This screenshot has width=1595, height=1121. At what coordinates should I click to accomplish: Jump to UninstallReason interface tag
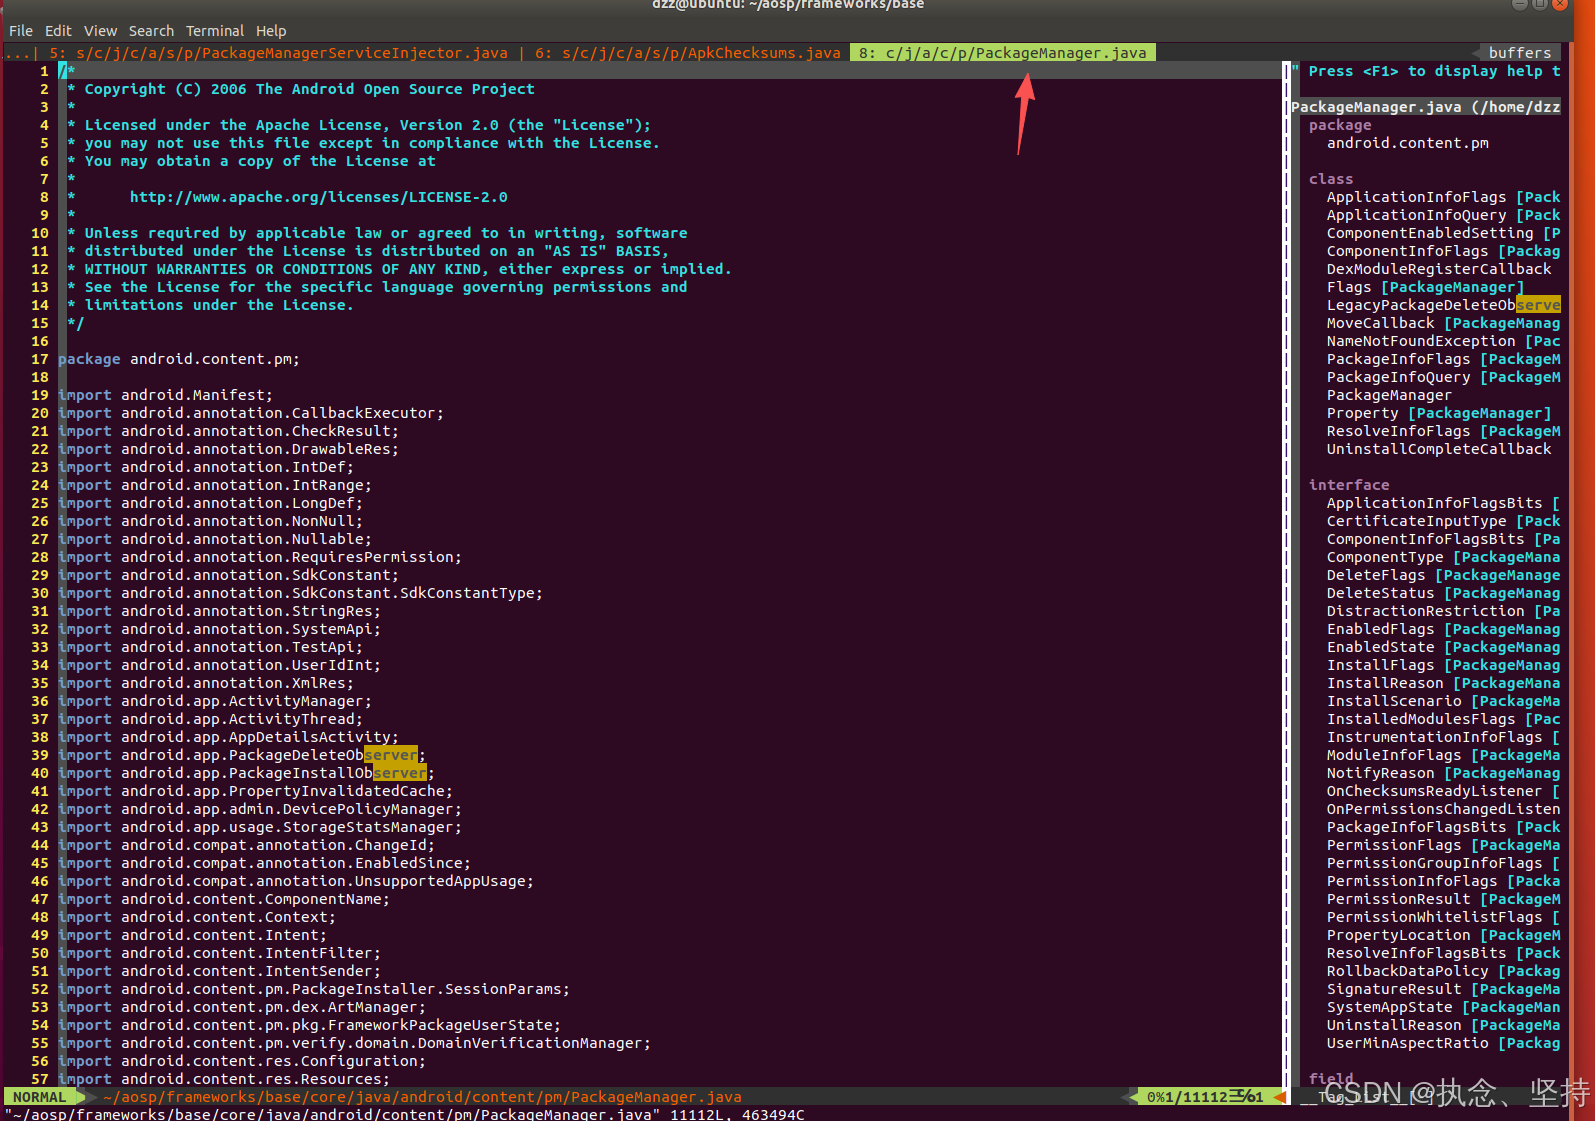tap(1443, 1025)
